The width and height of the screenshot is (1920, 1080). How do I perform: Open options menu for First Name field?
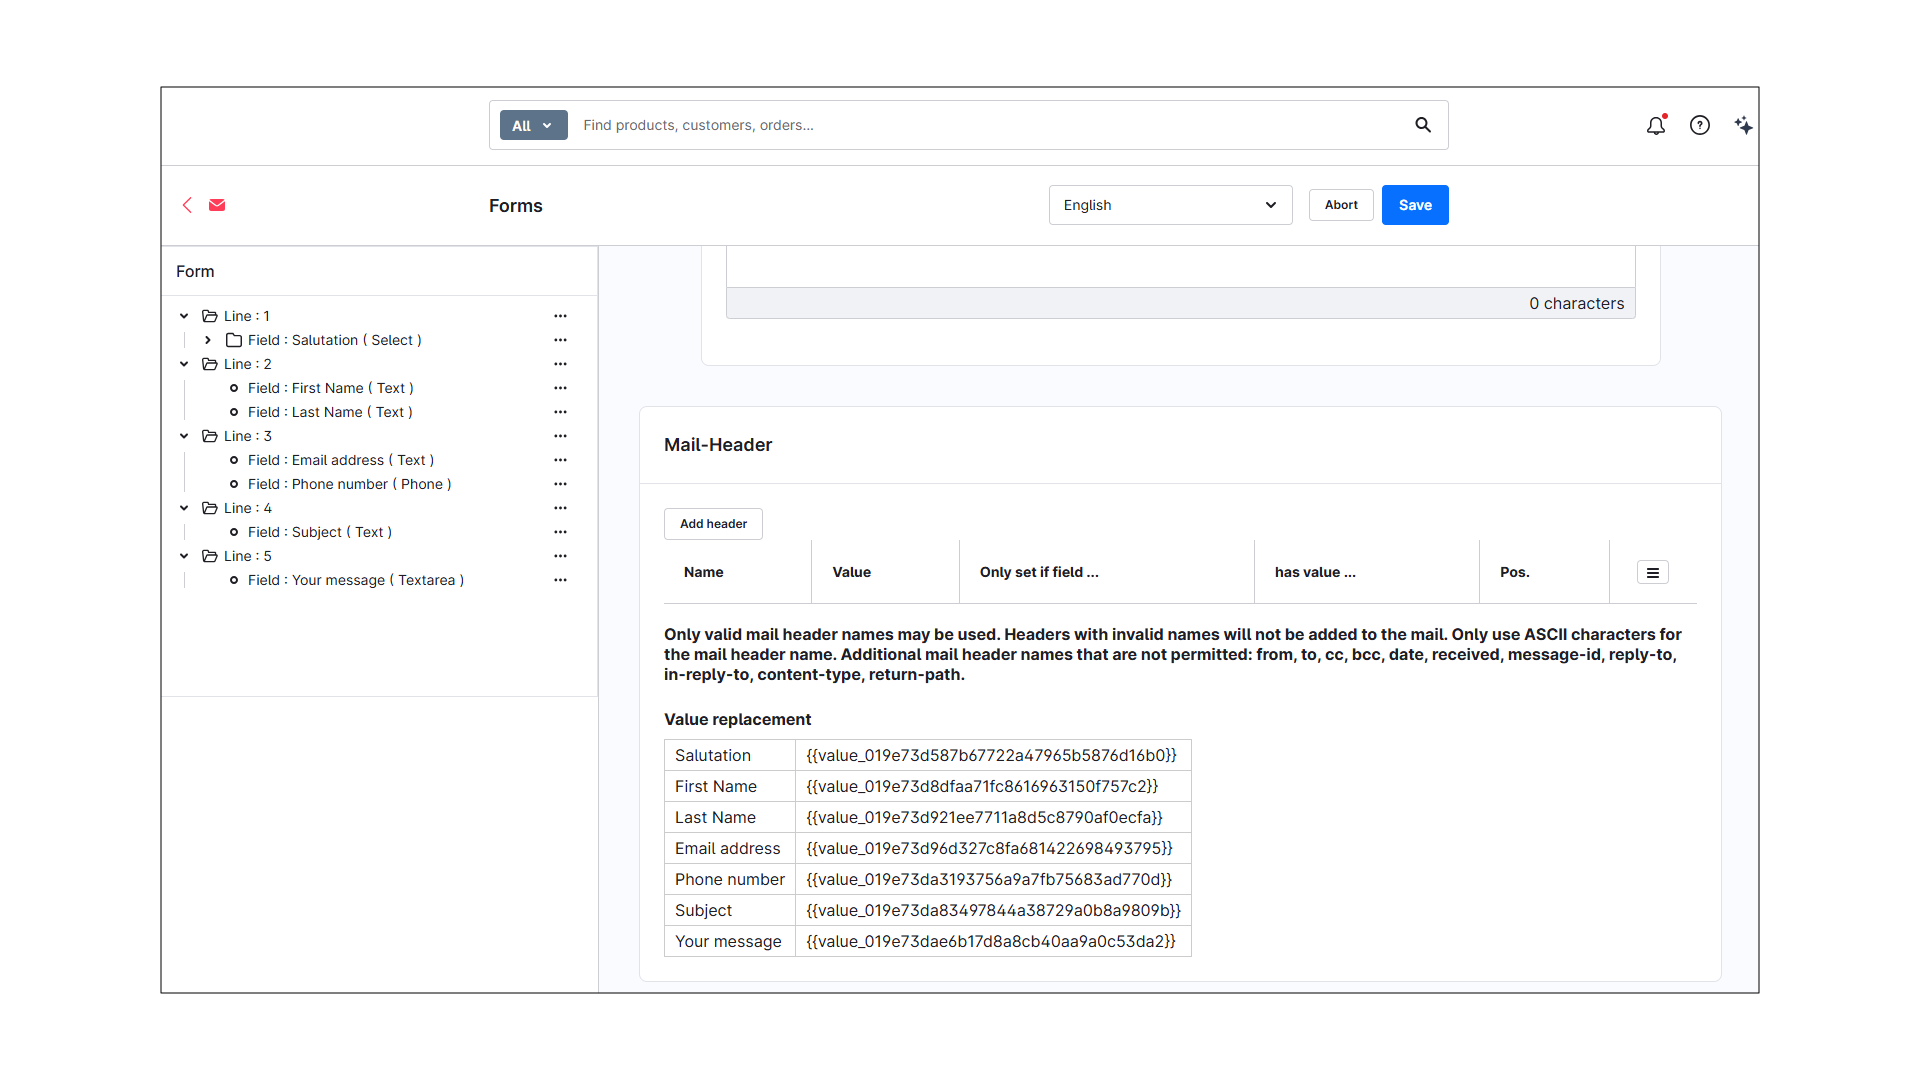coord(560,388)
